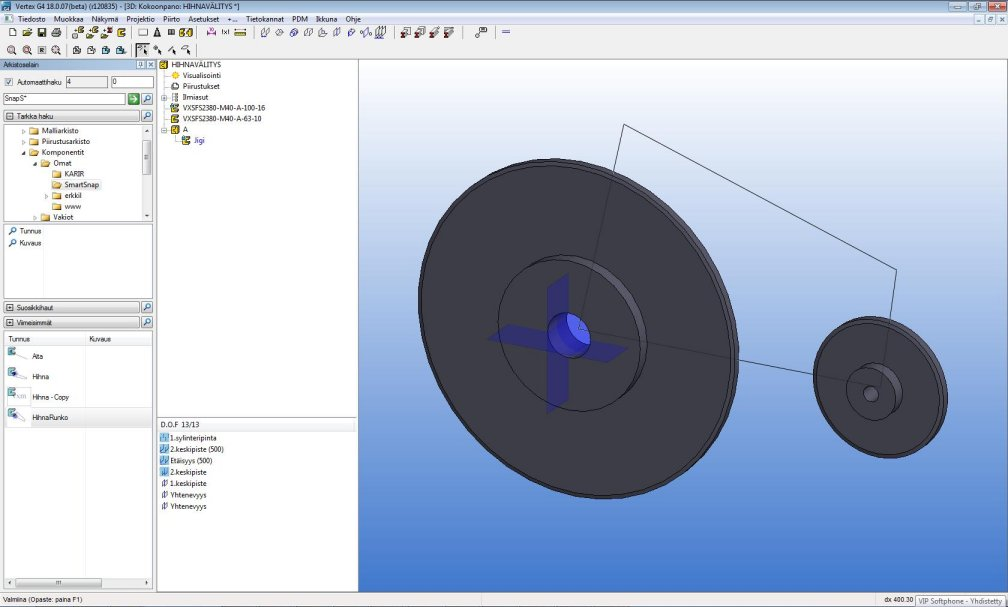This screenshot has height=607, width=1008.
Task: Click magnifier icon beside Tarkka haku
Action: click(147, 116)
